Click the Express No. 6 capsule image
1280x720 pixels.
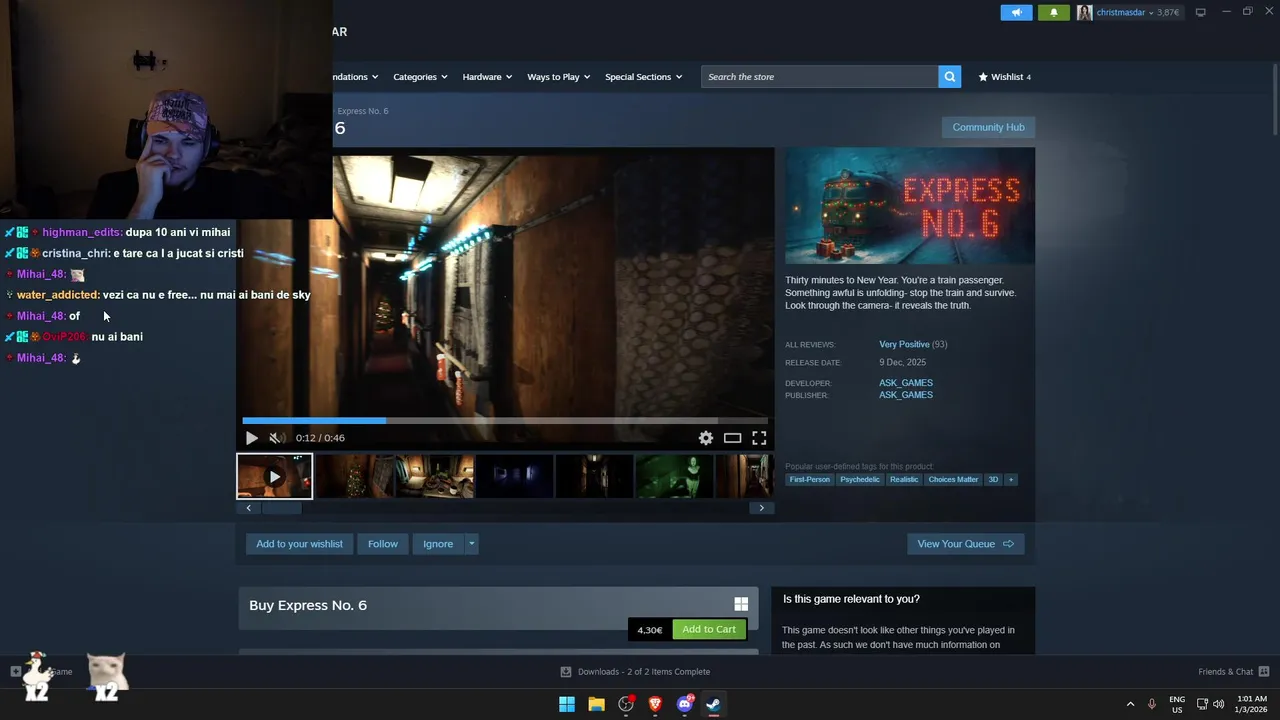pos(910,206)
